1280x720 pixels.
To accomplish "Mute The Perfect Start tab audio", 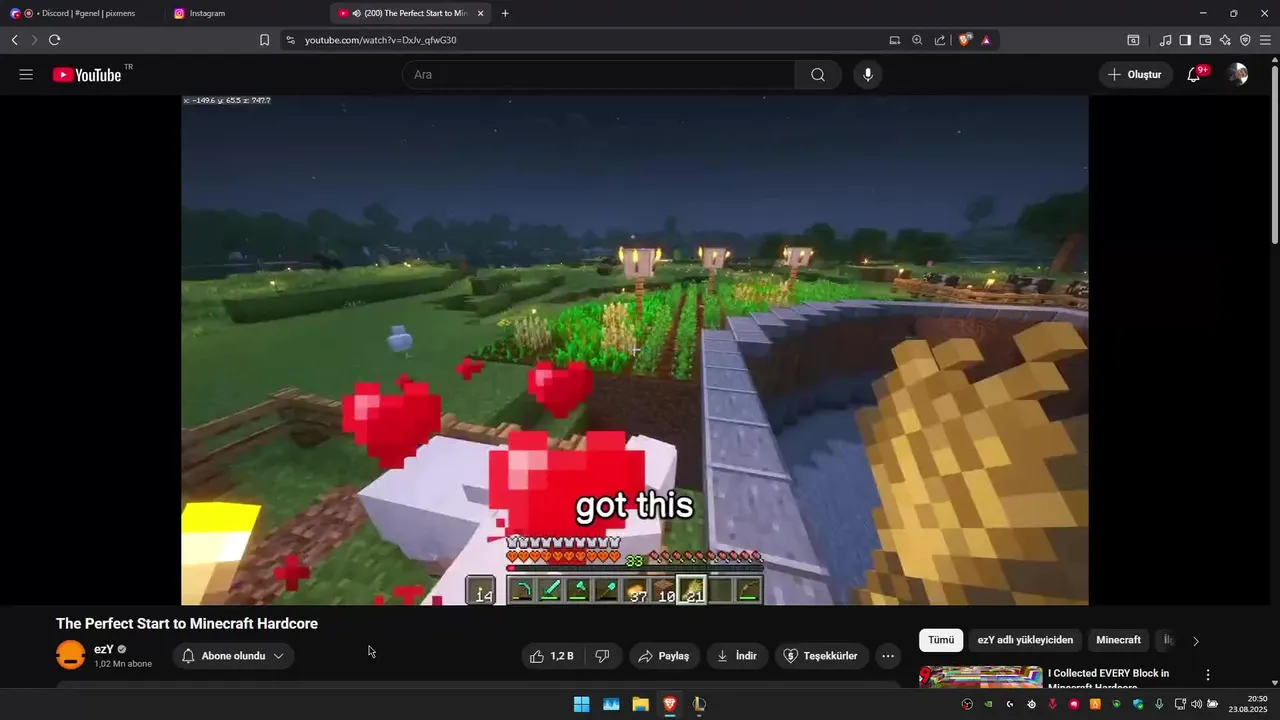I will [357, 13].
